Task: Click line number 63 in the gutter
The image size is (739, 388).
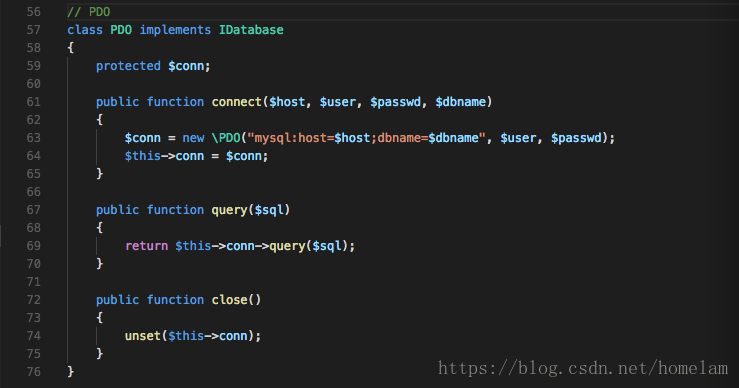Action: (x=33, y=138)
